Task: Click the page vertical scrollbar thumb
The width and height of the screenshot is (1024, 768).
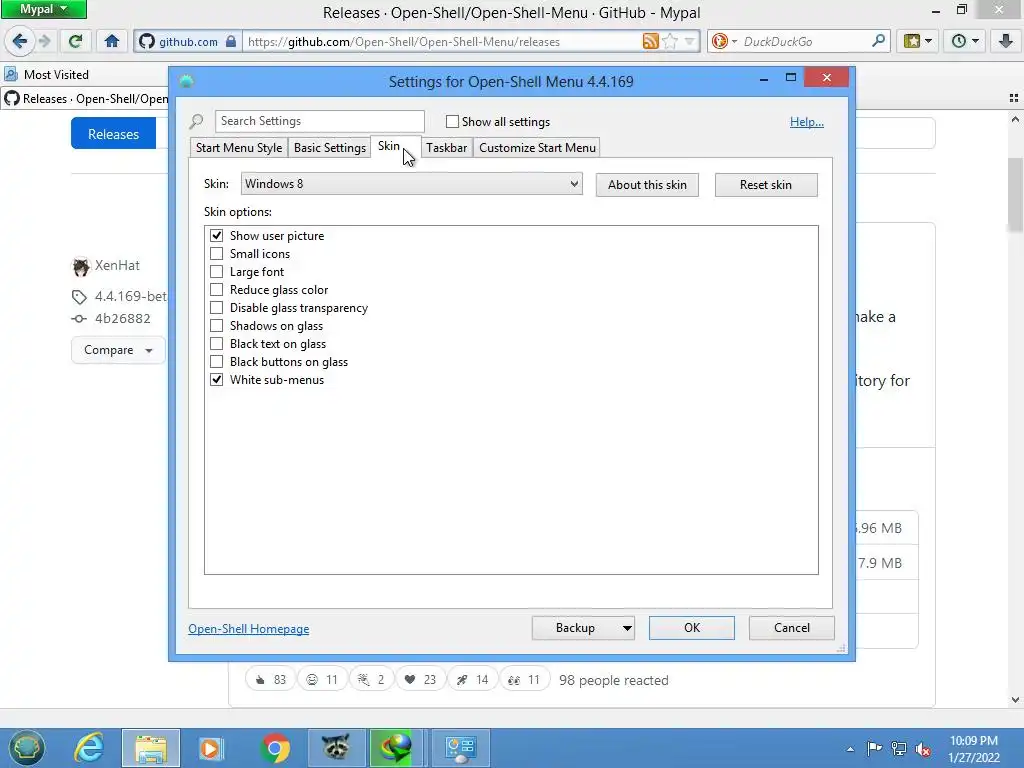Action: point(1015,195)
